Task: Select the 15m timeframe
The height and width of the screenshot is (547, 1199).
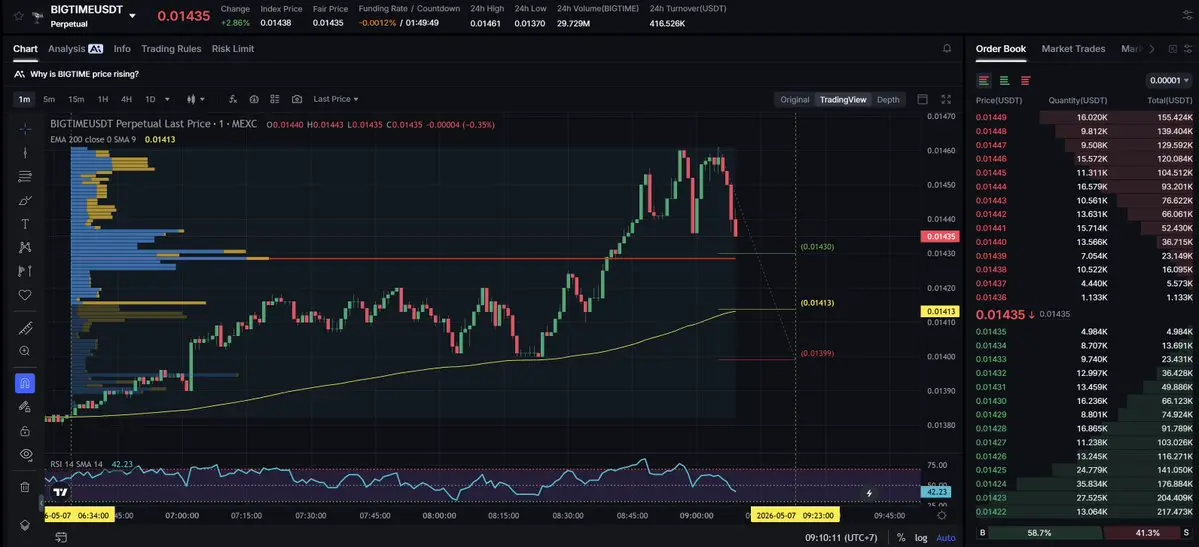Action: (x=76, y=99)
